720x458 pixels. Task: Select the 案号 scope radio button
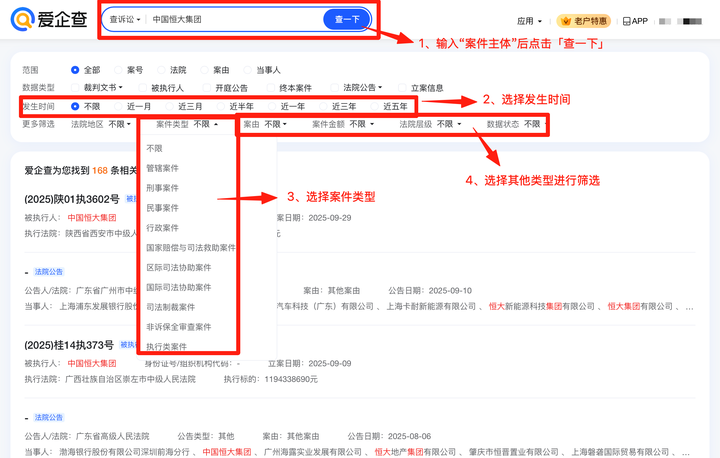[119, 70]
